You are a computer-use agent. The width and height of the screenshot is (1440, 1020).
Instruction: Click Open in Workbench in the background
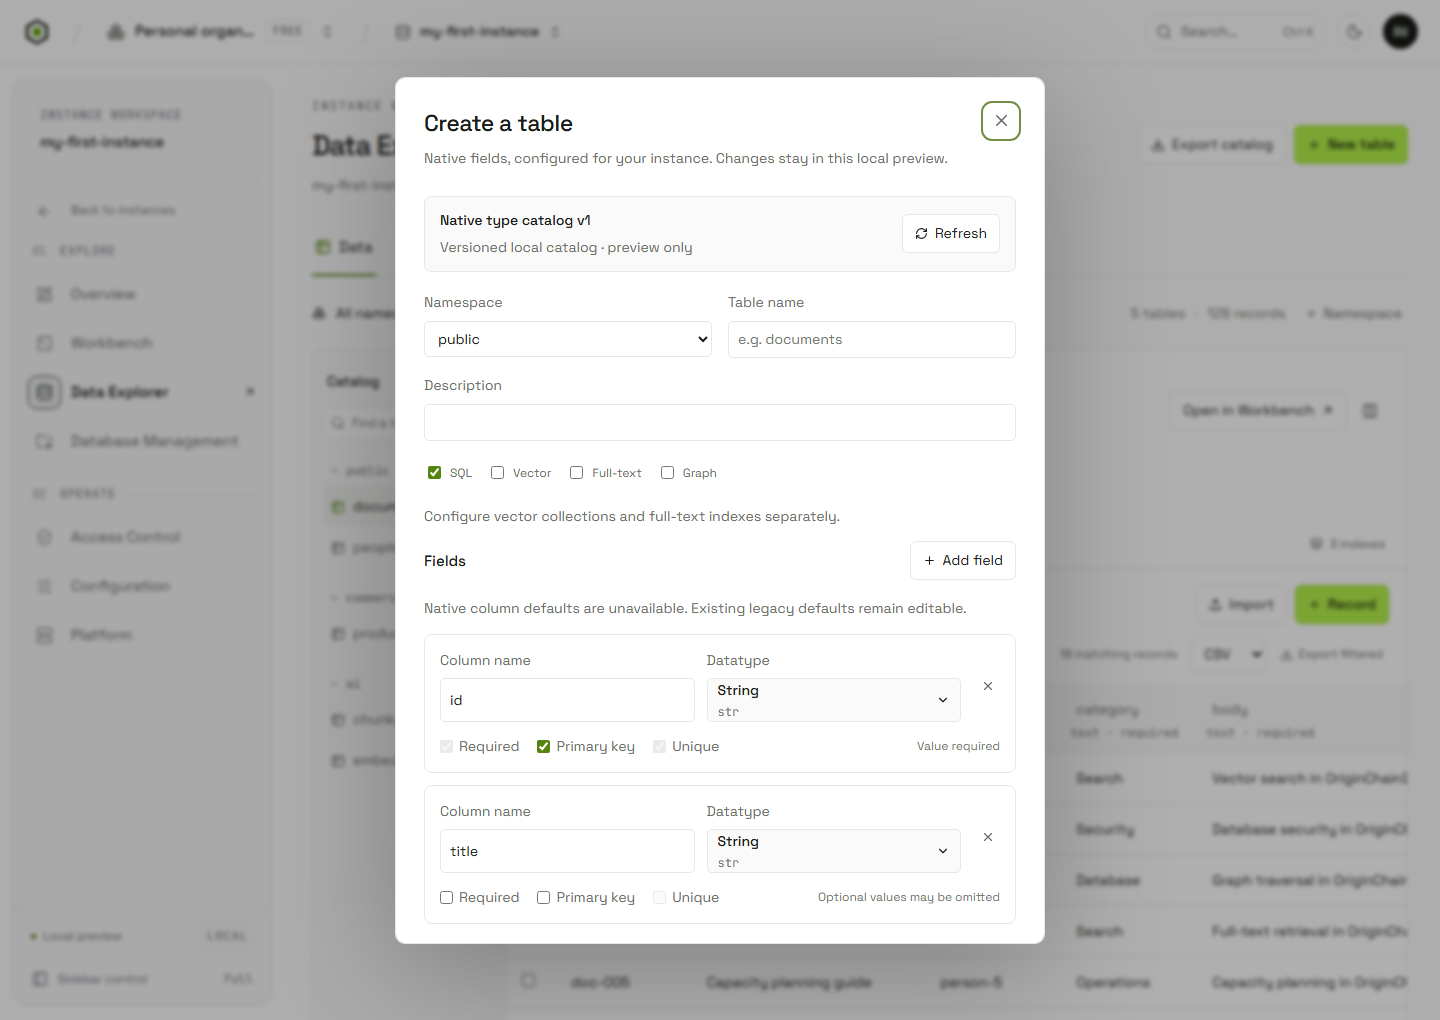point(1257,410)
